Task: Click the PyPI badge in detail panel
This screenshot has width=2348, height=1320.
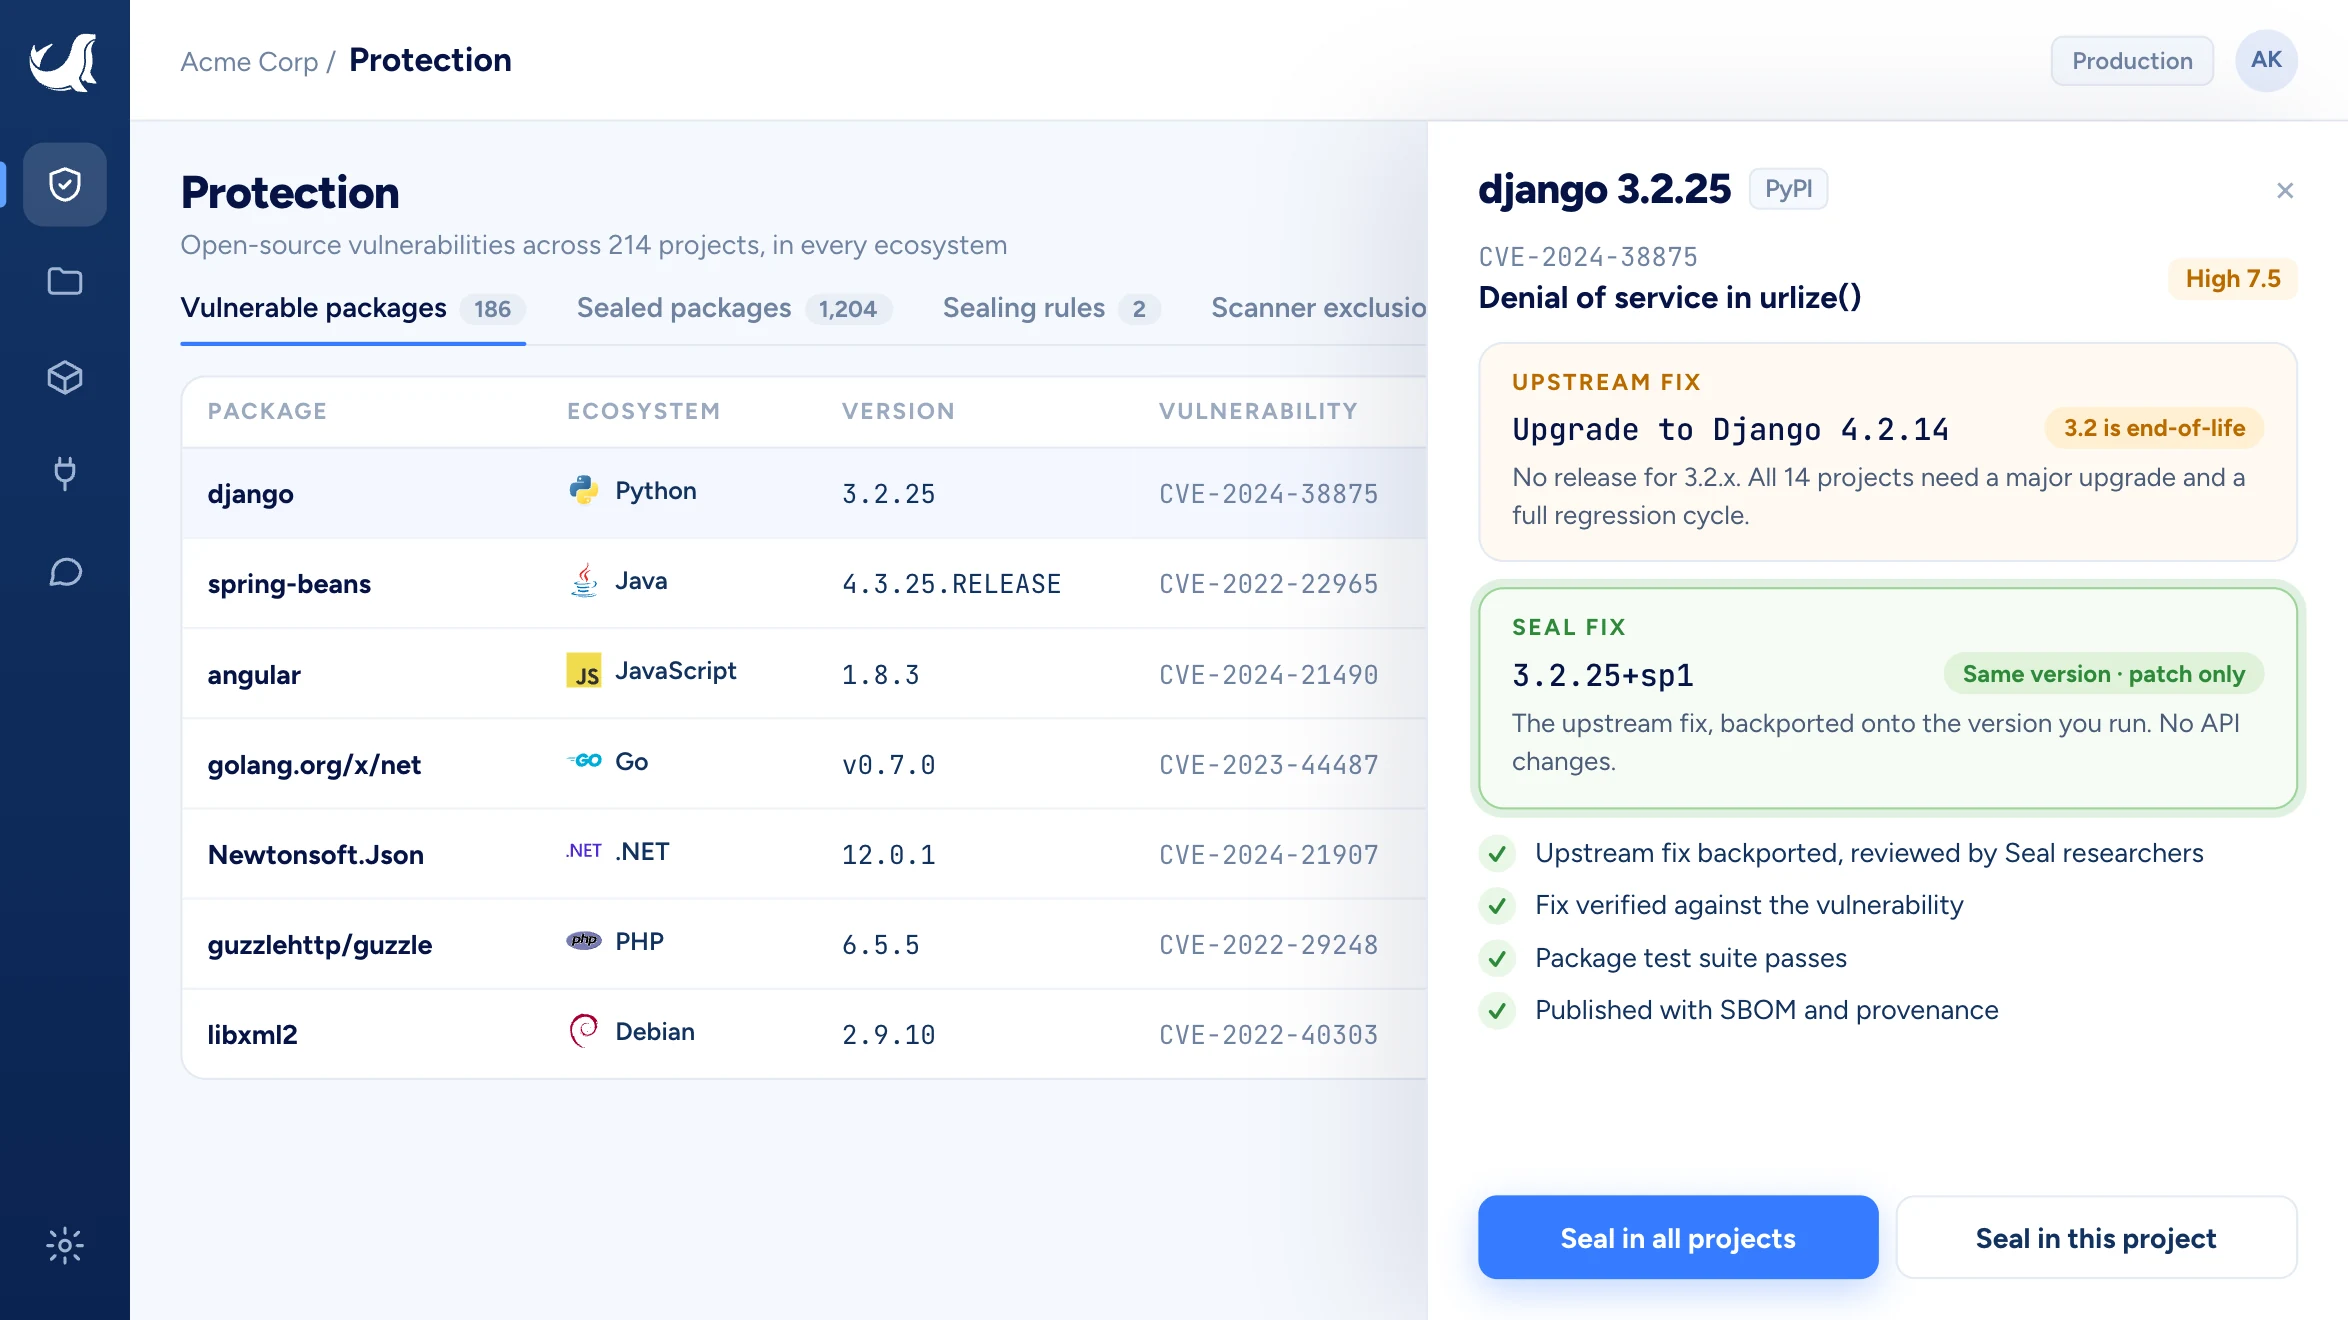Action: [x=1788, y=189]
